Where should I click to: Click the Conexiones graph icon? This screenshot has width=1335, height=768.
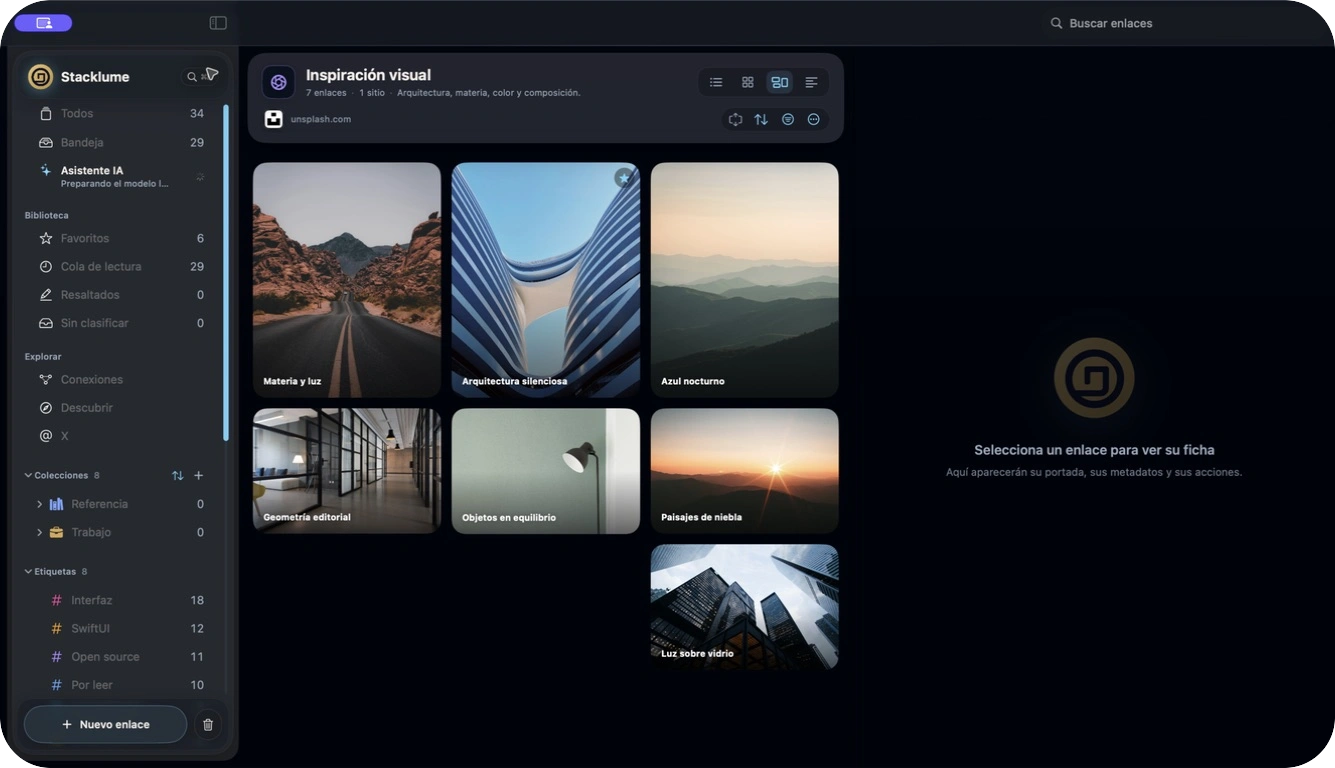coord(45,379)
